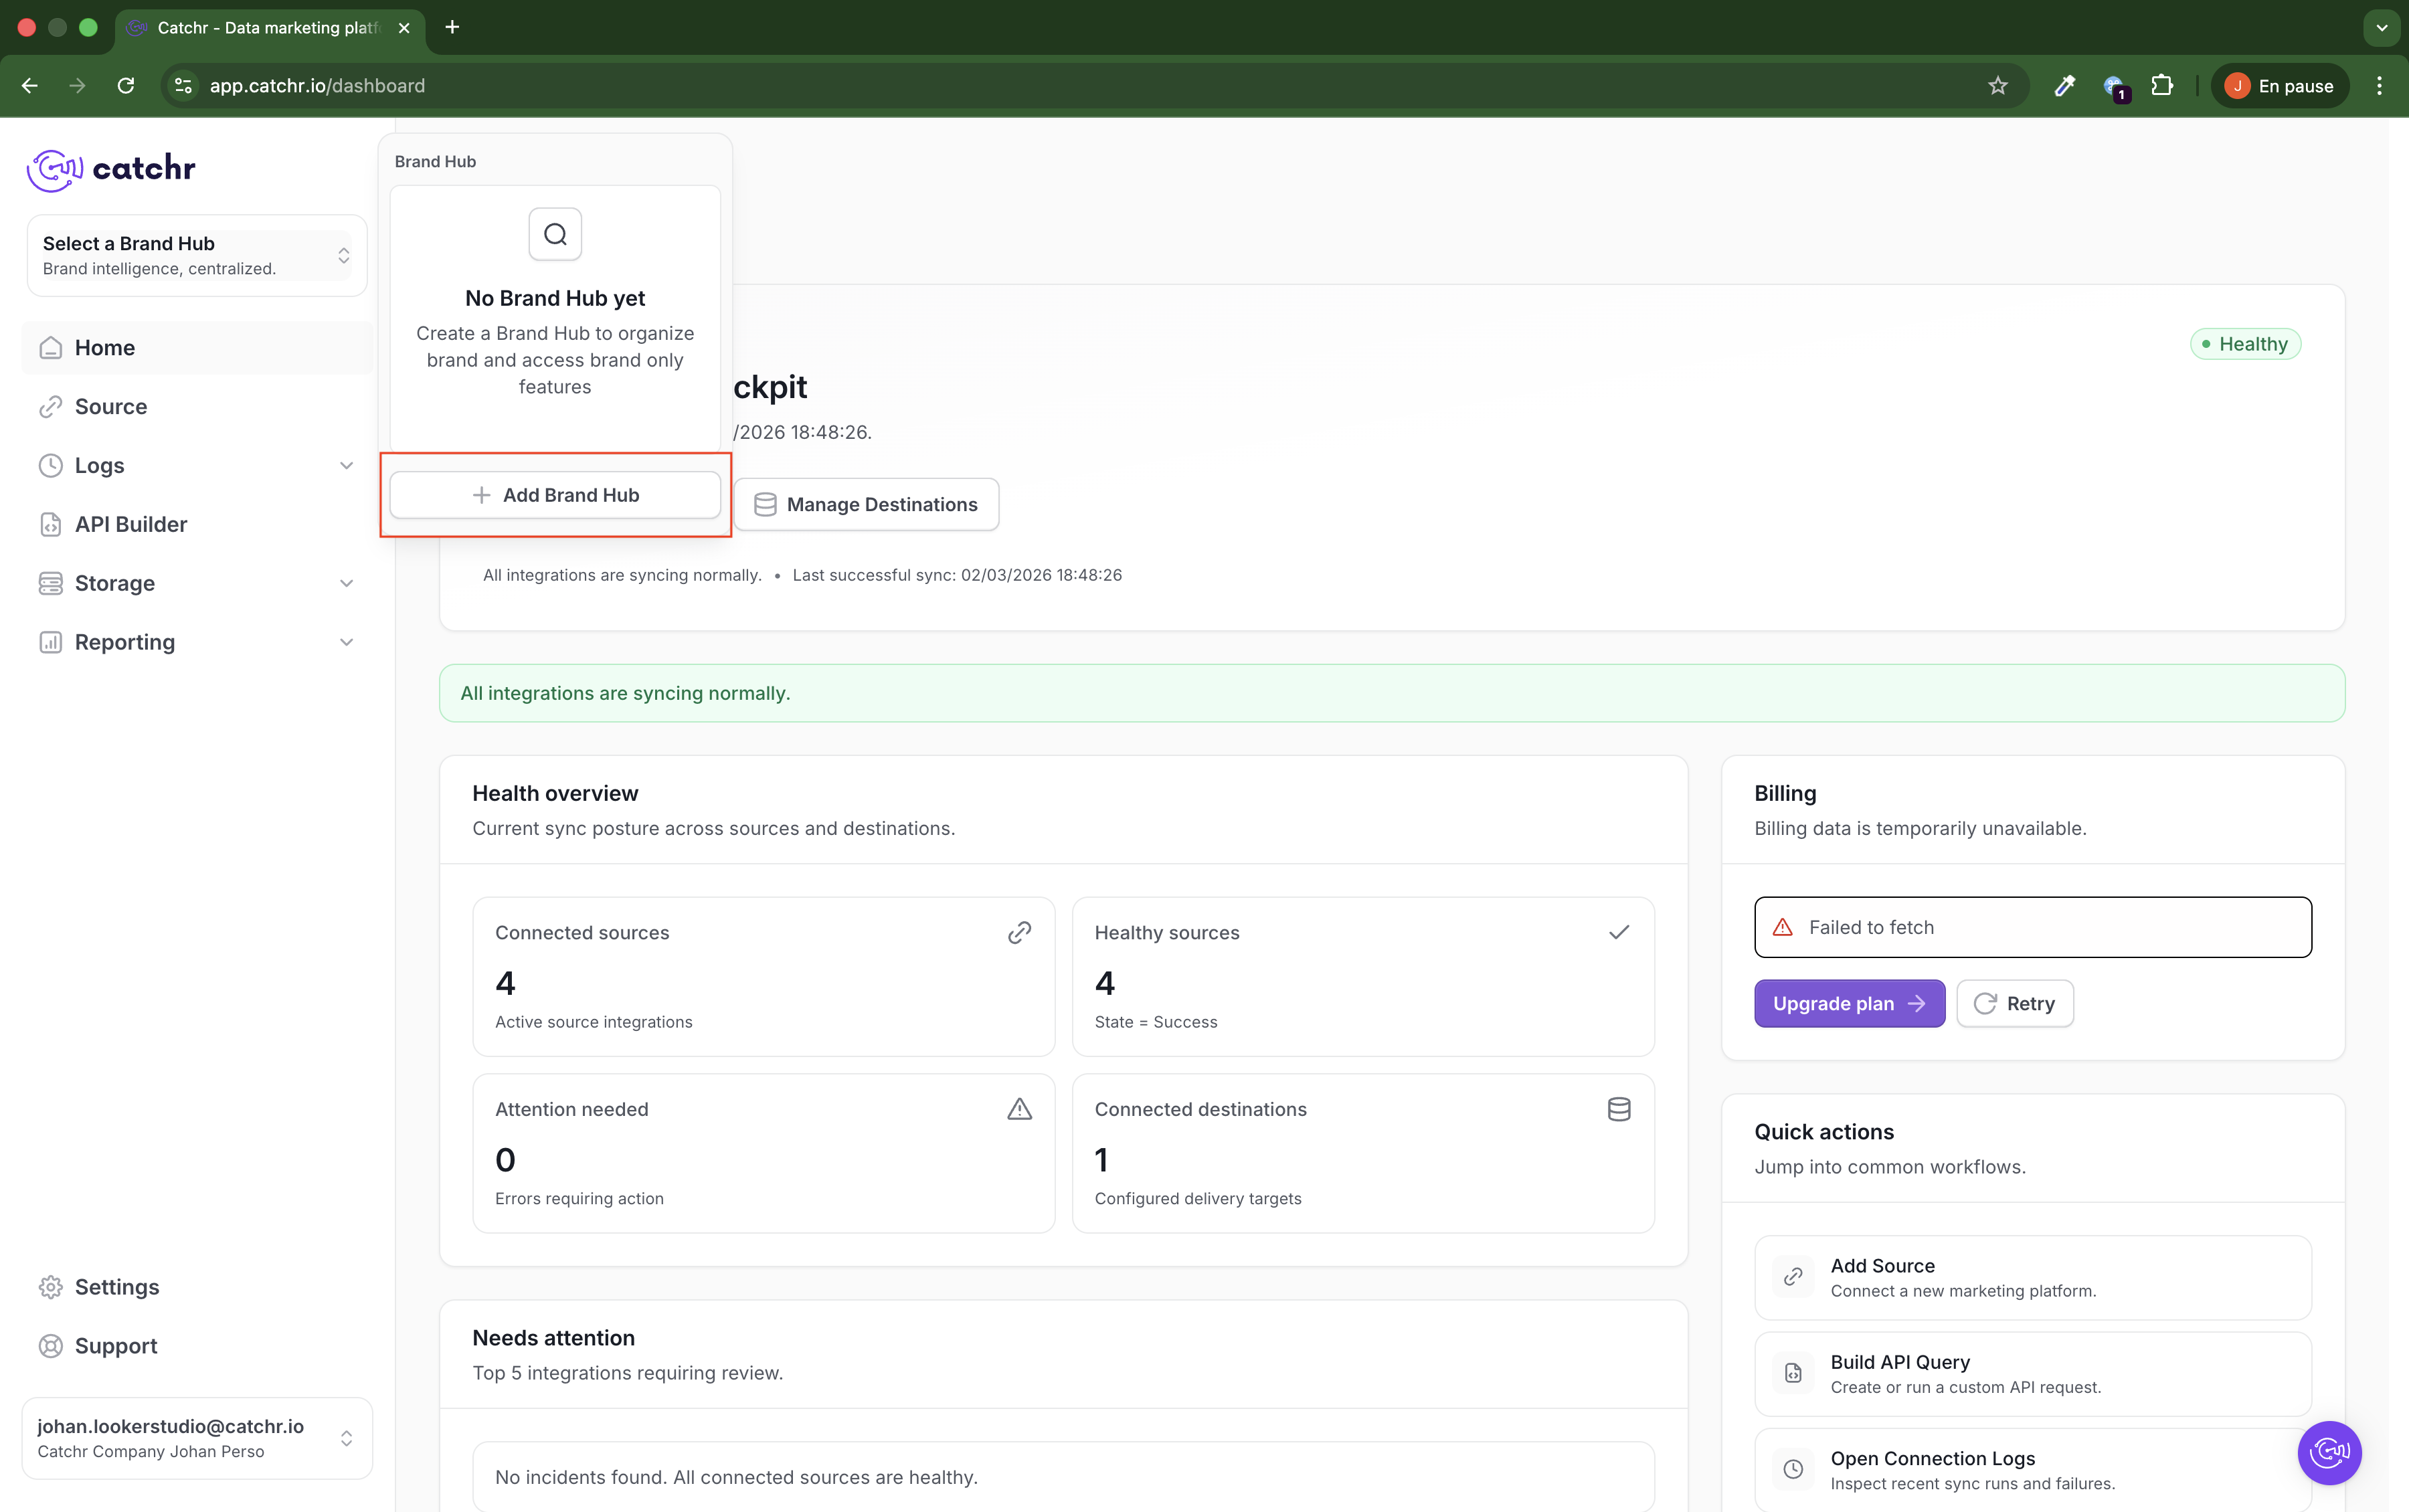
Task: Expand the Logs menu chevron
Action: [346, 466]
